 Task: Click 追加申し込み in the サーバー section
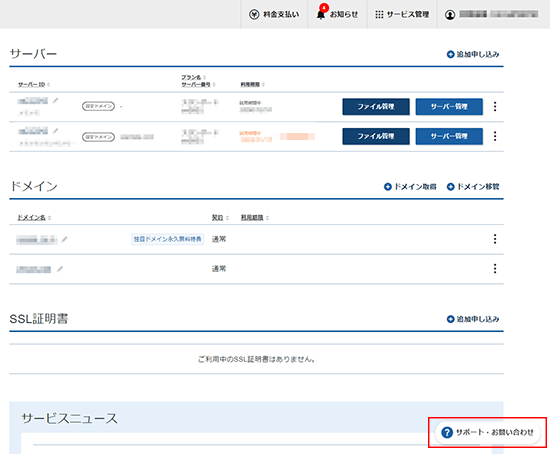(x=473, y=54)
